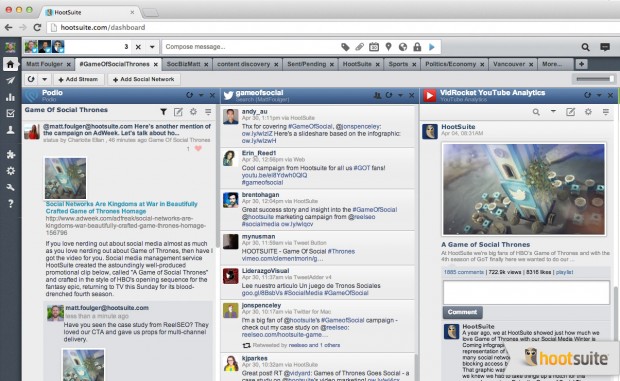The image size is (620, 381).
Task: Open the Contacts person icon in sidebar
Action: [x=10, y=130]
